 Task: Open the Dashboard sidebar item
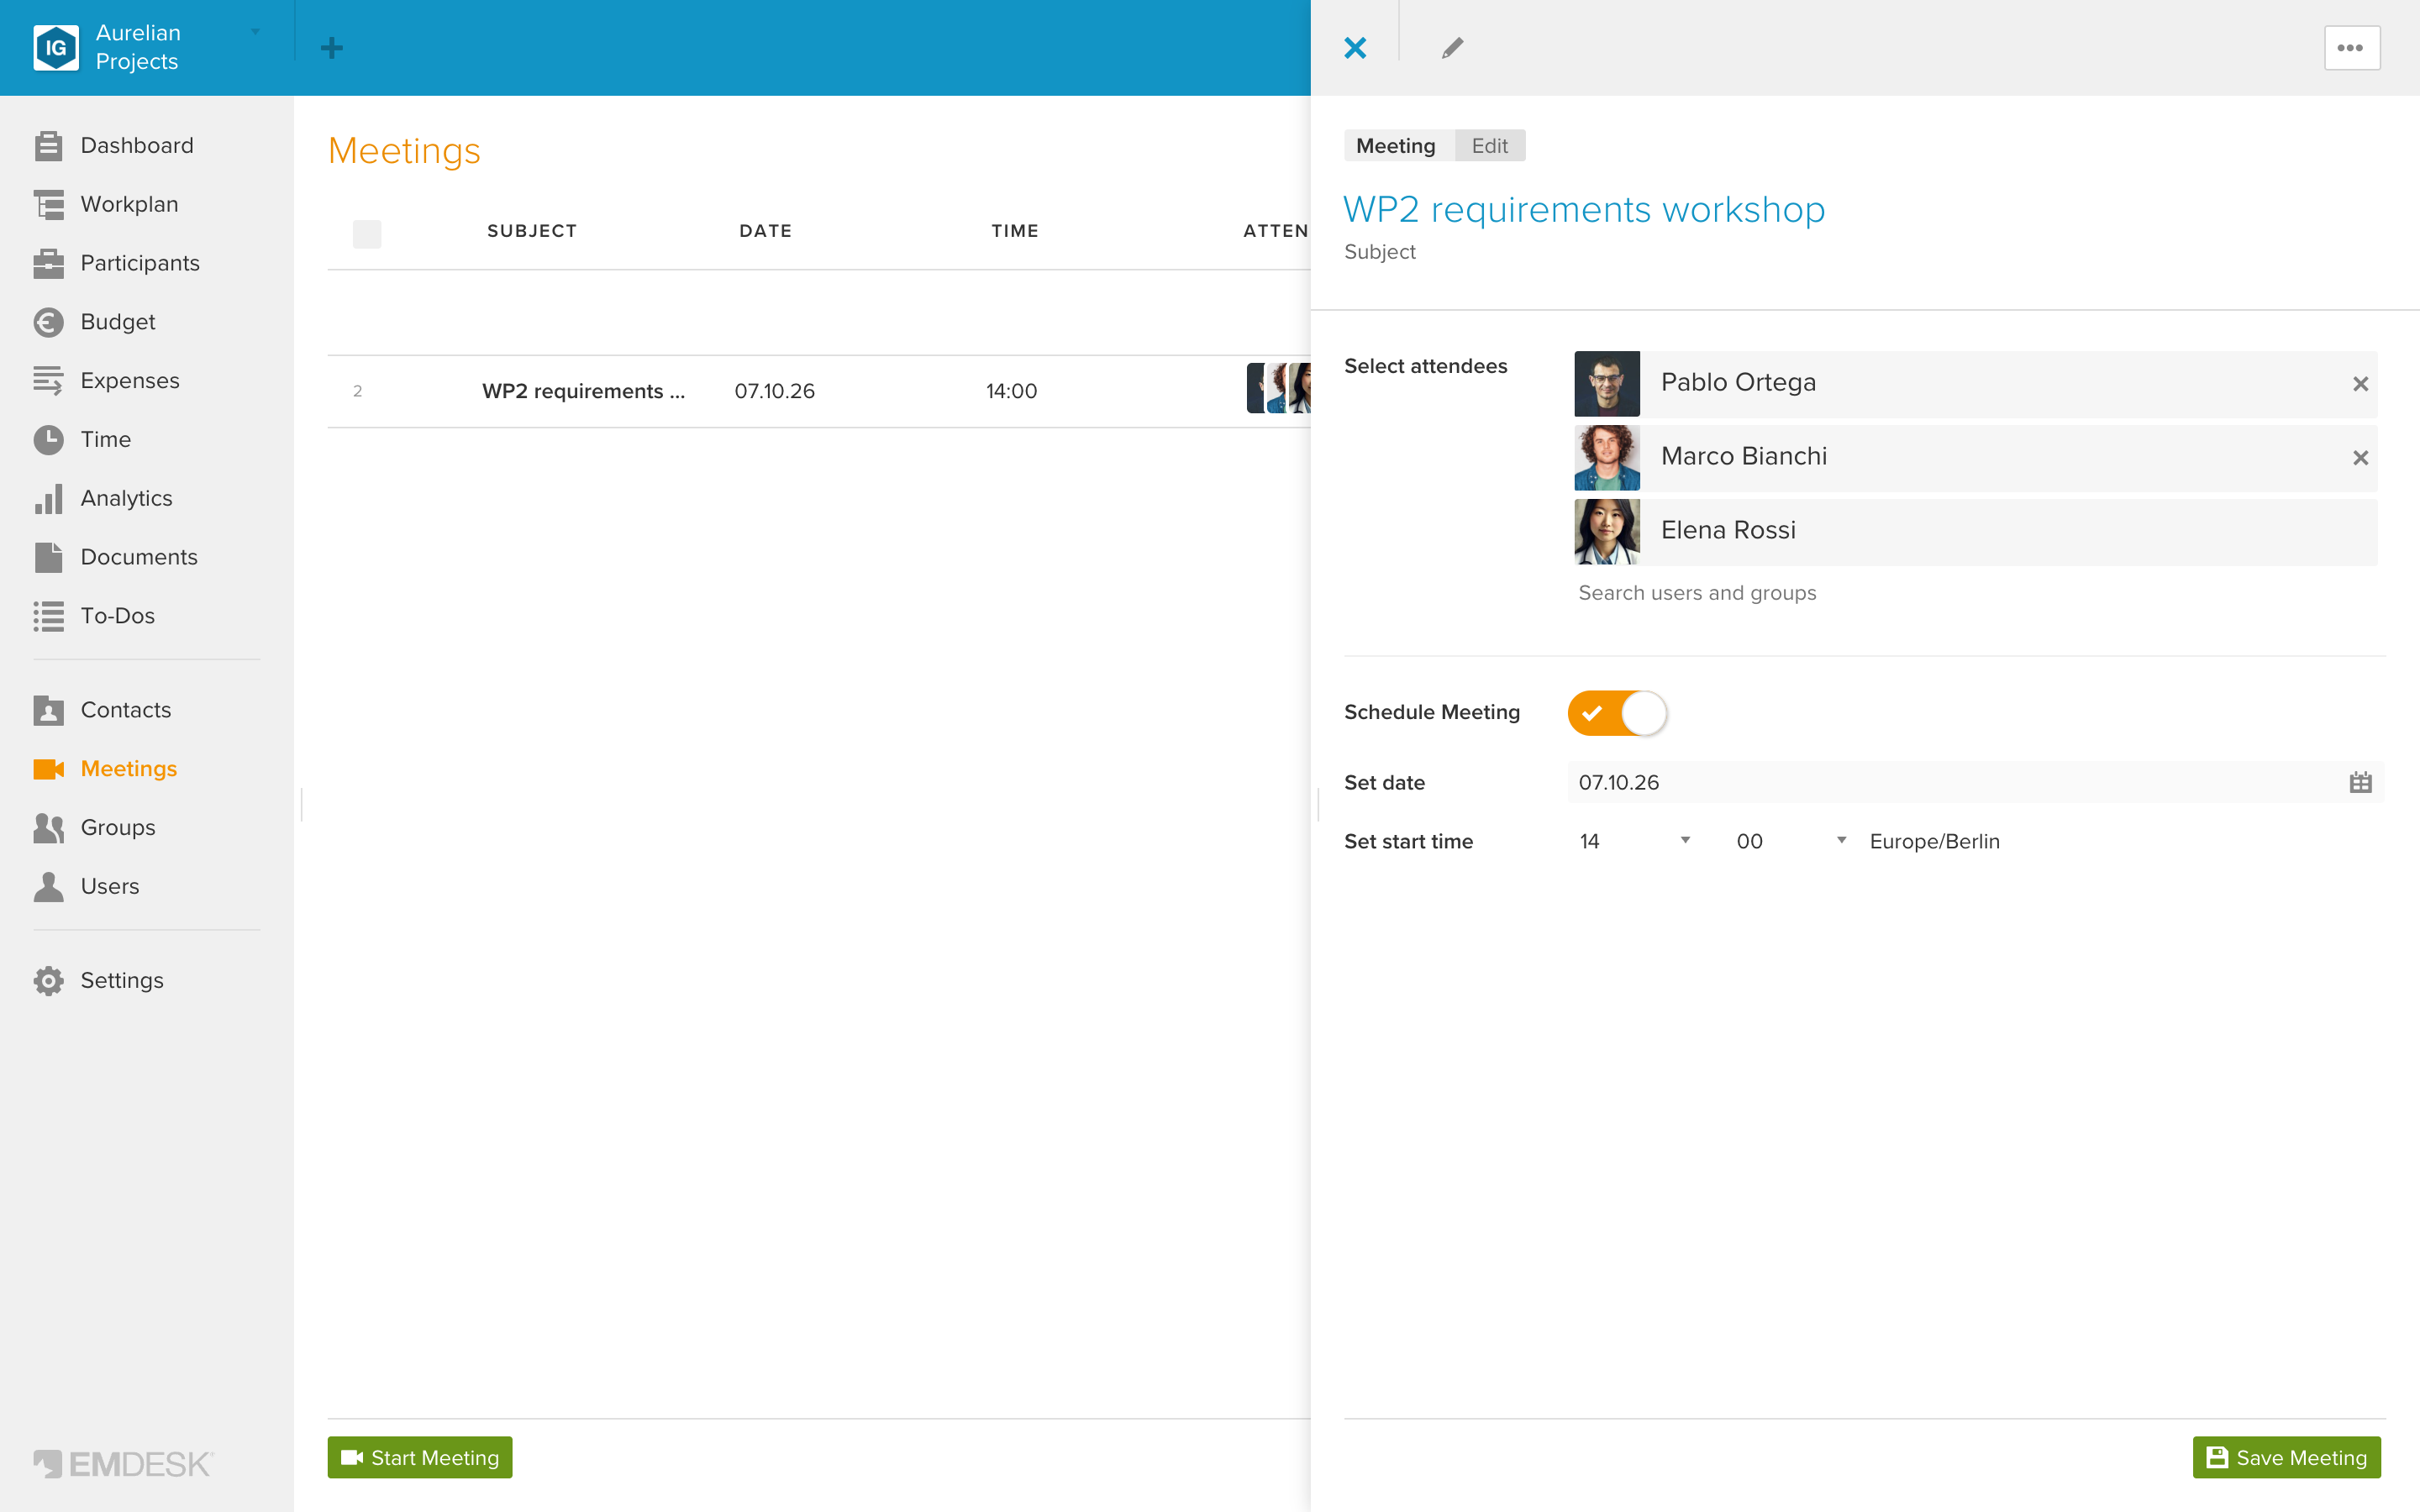point(113,146)
